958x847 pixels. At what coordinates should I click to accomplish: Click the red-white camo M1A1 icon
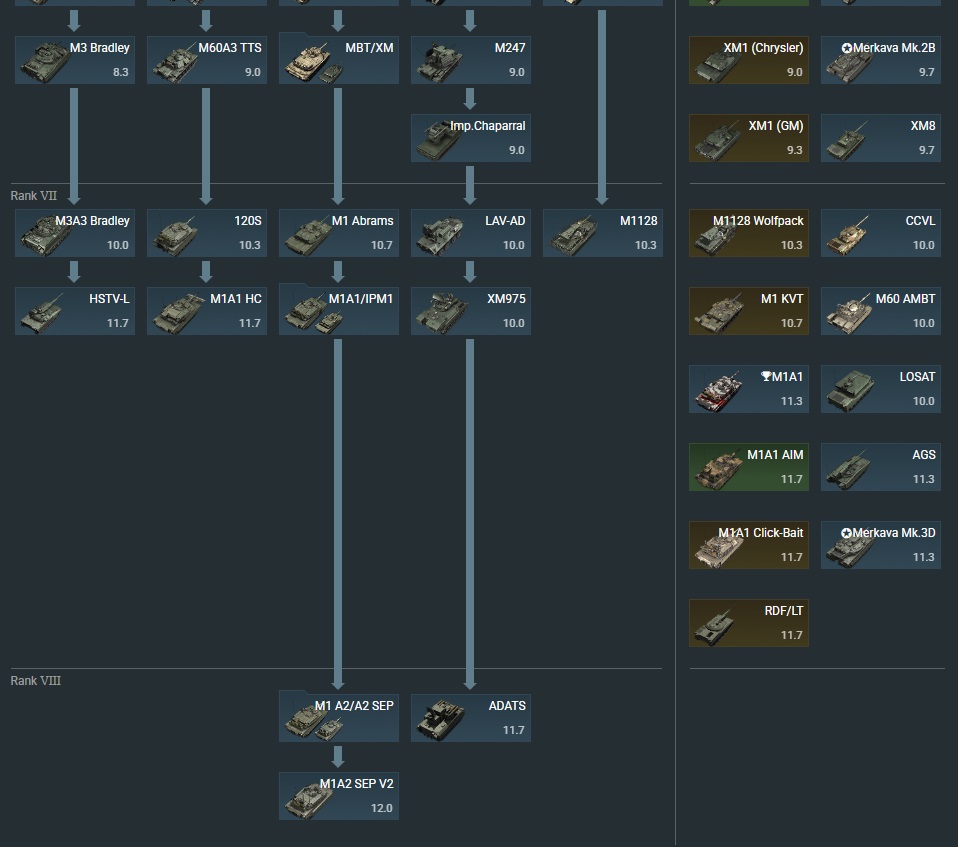pyautogui.click(x=718, y=392)
